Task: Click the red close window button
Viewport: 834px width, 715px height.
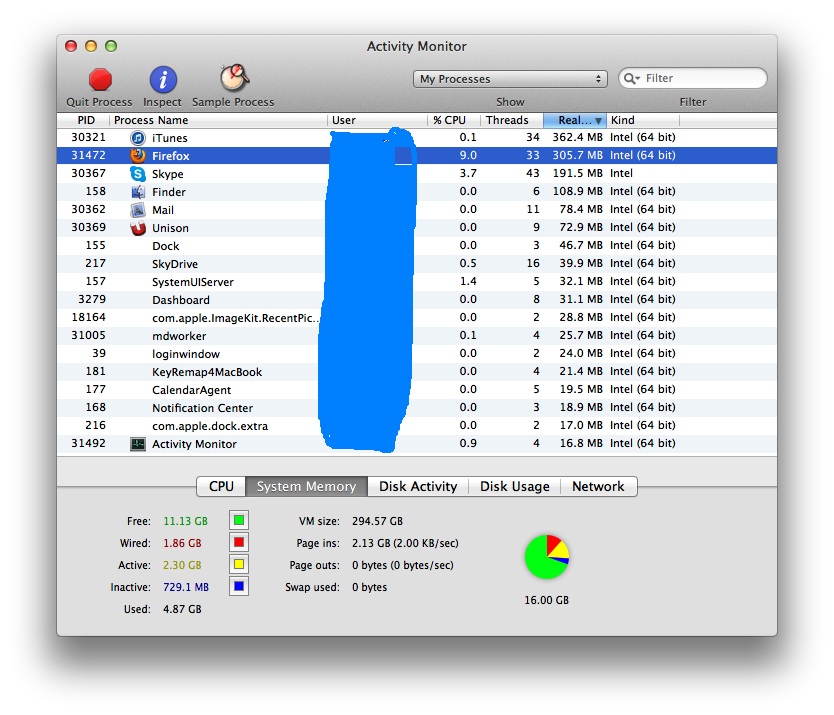Action: point(71,46)
